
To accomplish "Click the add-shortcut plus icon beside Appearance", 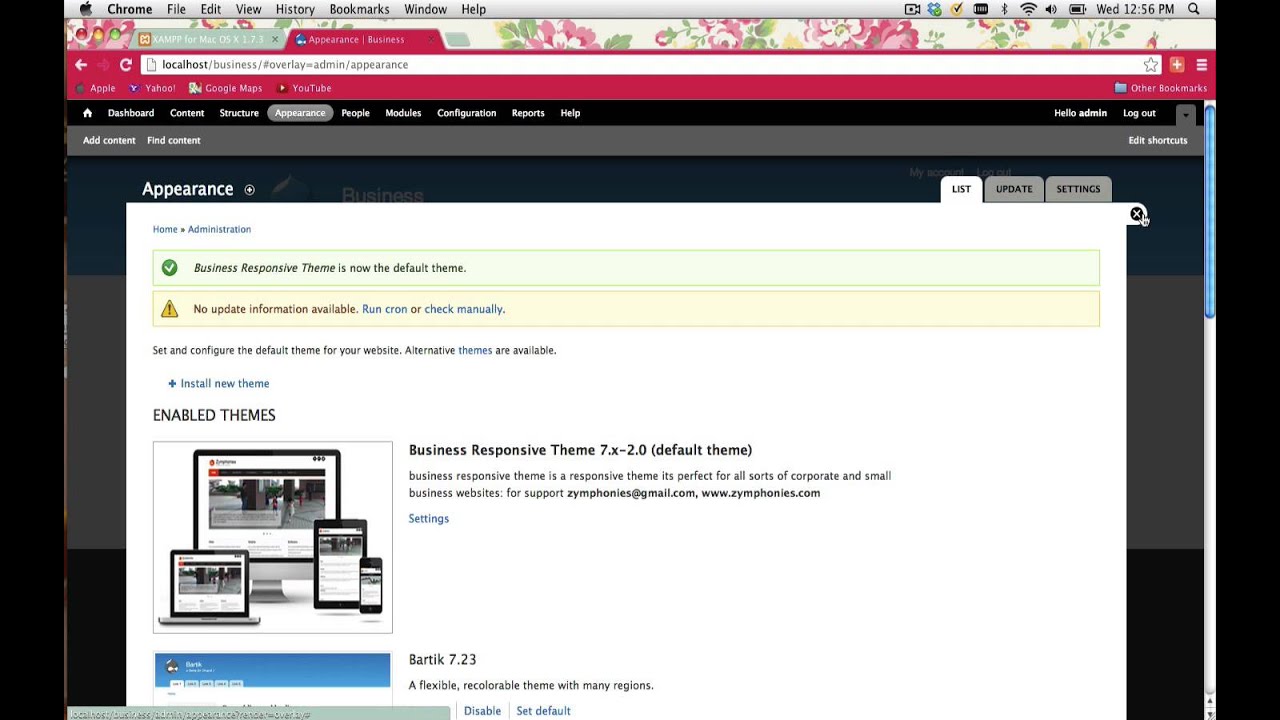I will coord(249,190).
